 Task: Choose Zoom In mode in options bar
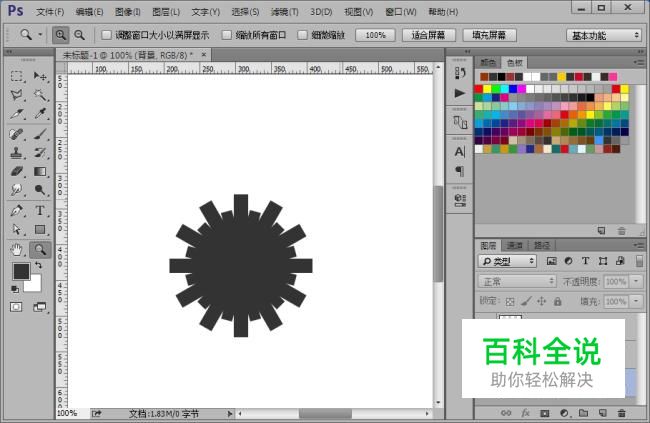(x=61, y=35)
